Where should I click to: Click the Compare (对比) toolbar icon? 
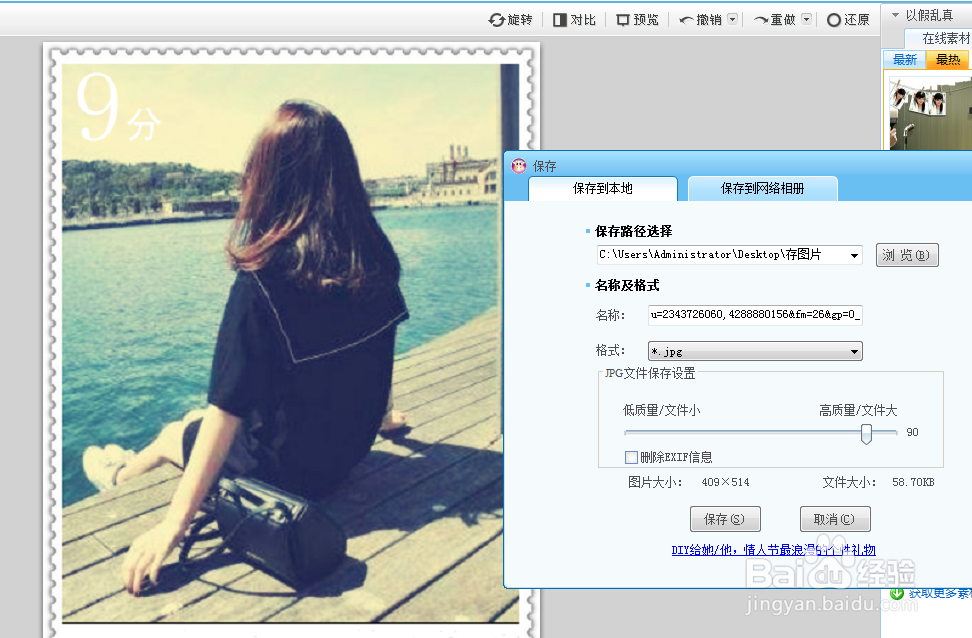click(559, 20)
